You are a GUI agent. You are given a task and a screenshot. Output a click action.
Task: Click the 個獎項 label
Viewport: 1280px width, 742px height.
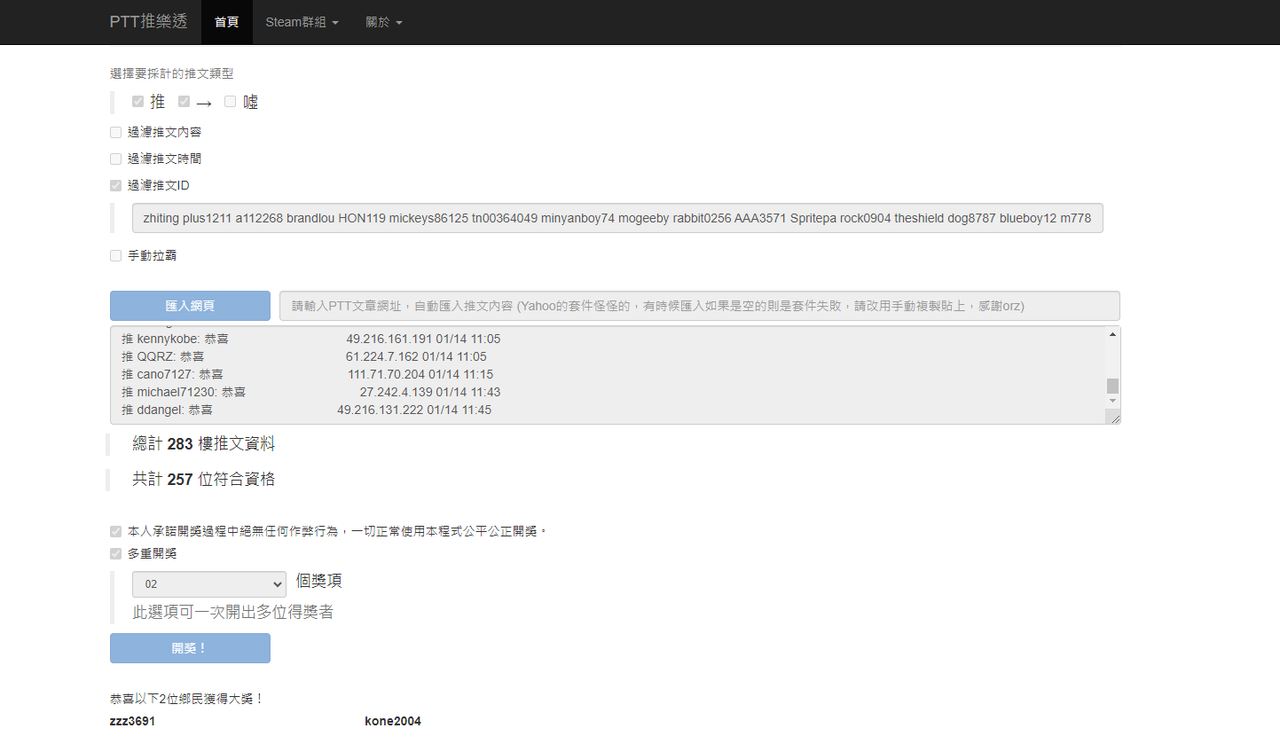click(x=319, y=581)
